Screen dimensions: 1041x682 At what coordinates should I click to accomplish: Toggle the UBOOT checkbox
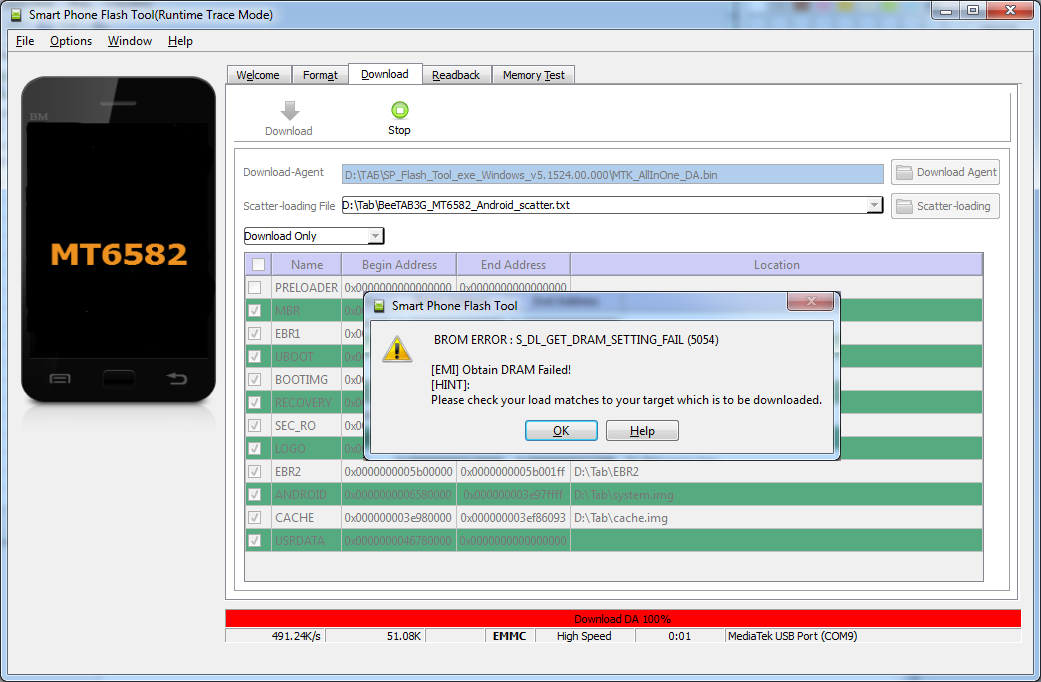pyautogui.click(x=254, y=357)
